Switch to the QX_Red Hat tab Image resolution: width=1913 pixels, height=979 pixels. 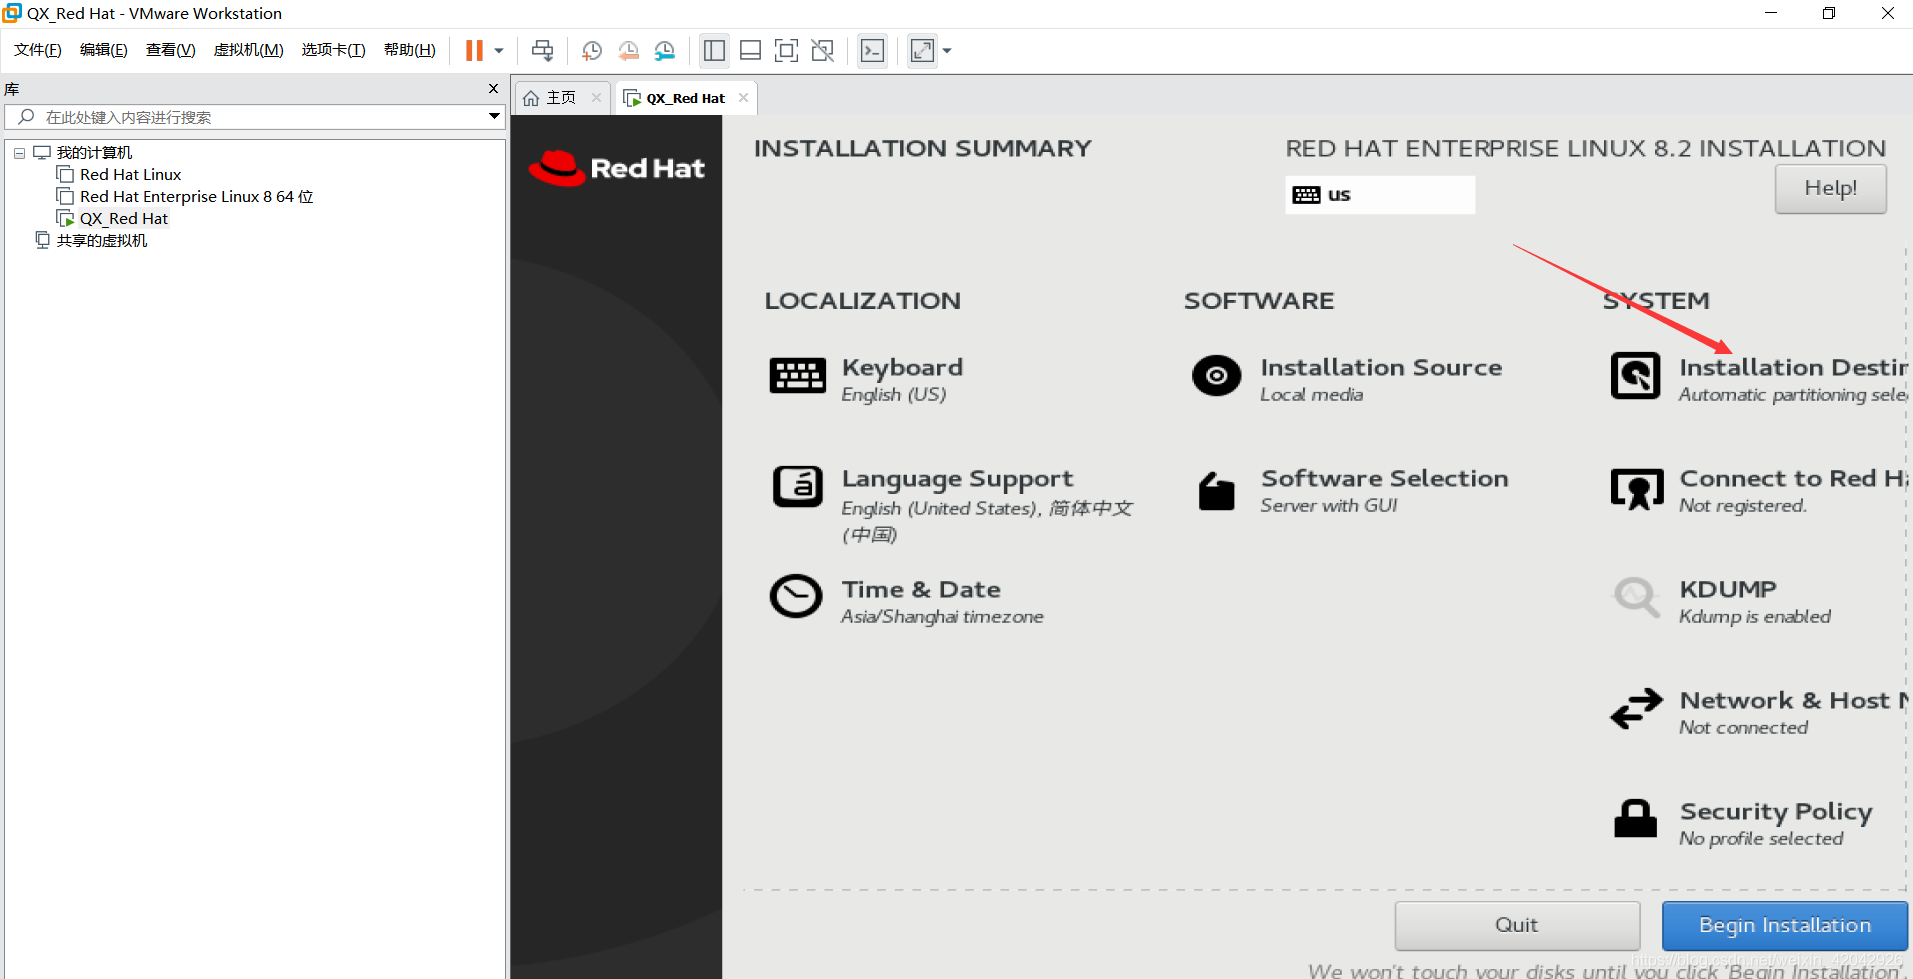[x=685, y=98]
